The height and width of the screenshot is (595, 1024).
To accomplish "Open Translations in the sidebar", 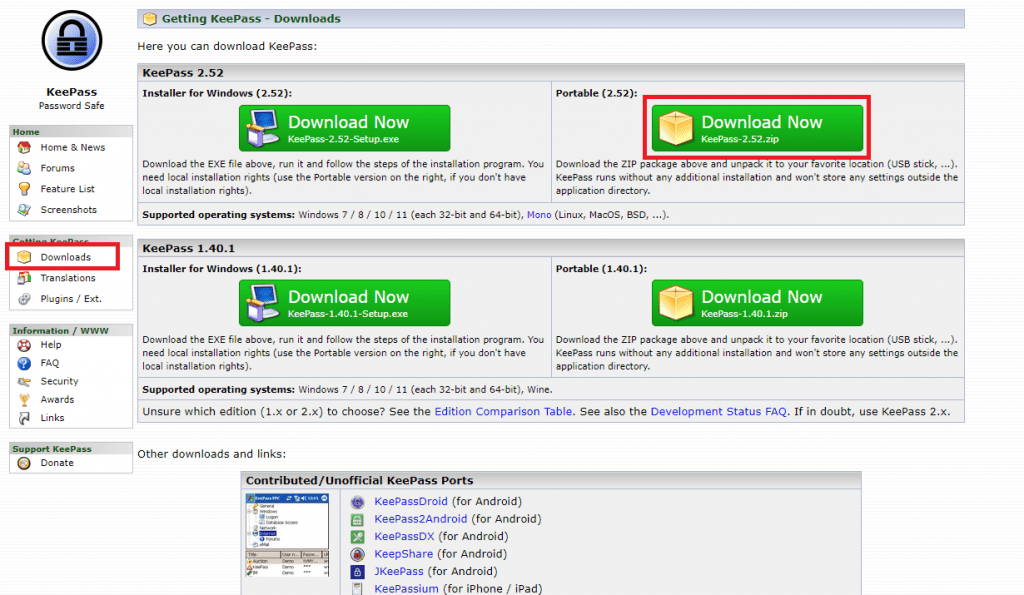I will [68, 278].
